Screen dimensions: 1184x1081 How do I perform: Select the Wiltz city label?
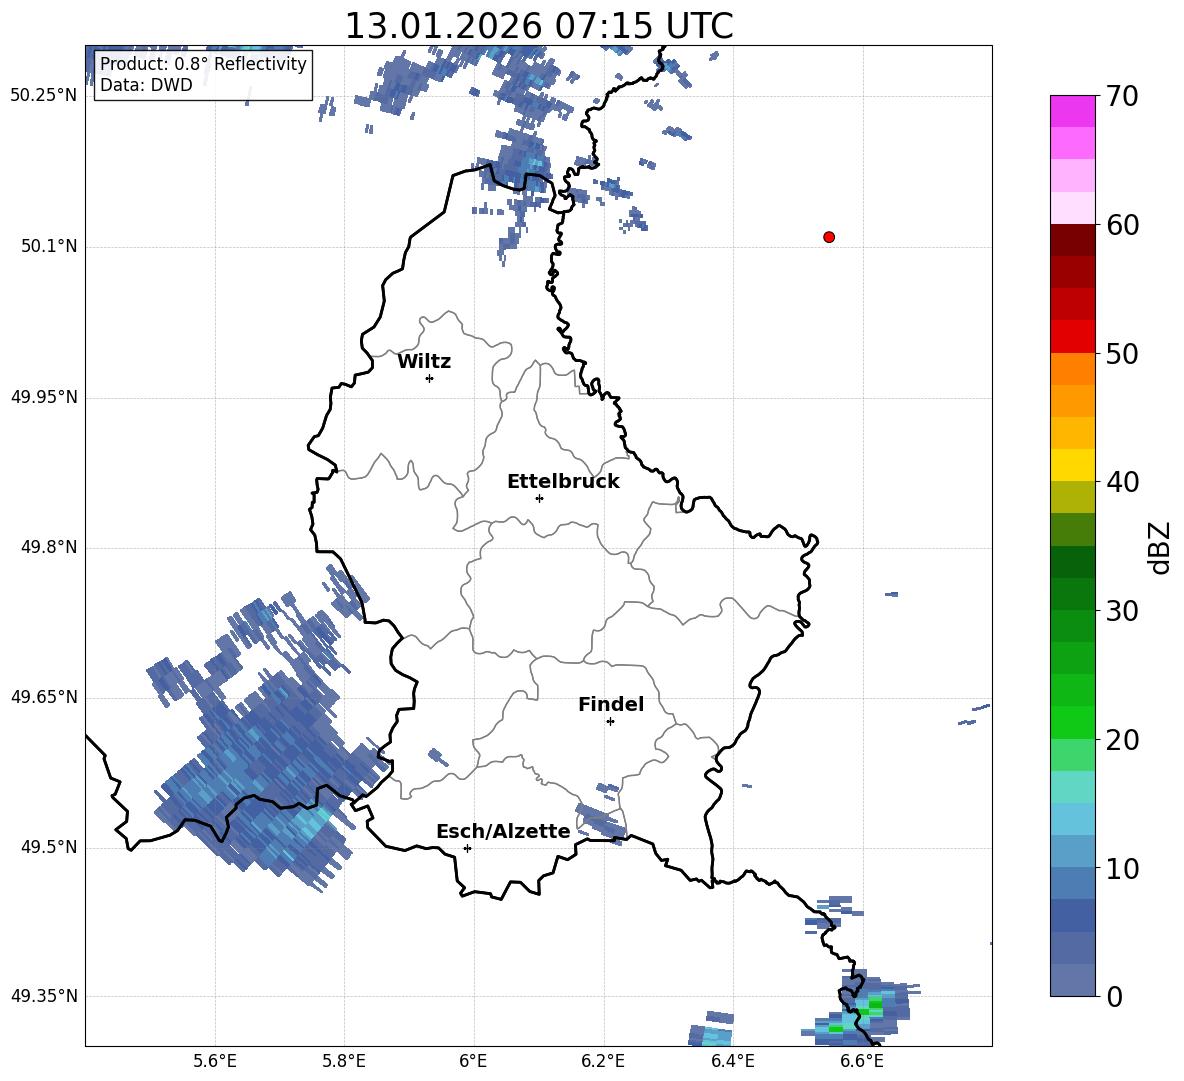[424, 362]
